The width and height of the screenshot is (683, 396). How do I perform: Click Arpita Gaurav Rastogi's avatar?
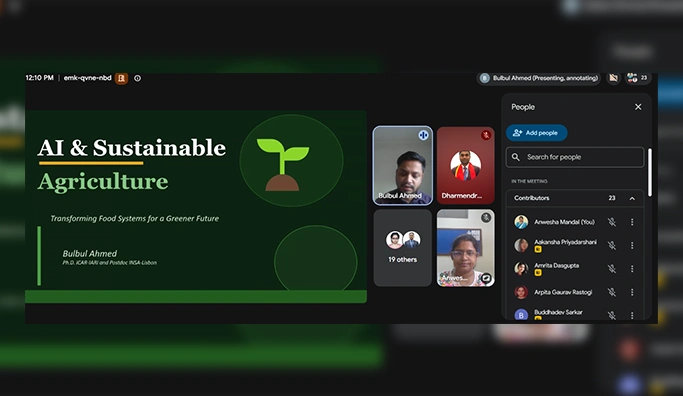click(521, 292)
